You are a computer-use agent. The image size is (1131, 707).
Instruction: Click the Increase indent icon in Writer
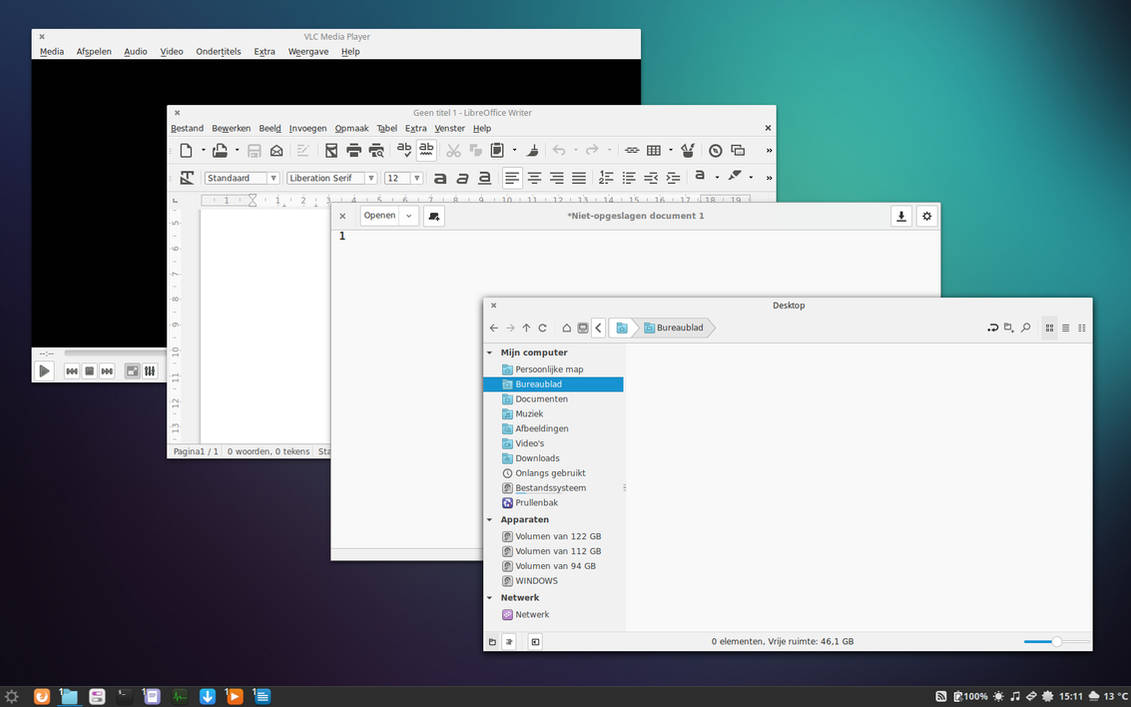pos(673,177)
